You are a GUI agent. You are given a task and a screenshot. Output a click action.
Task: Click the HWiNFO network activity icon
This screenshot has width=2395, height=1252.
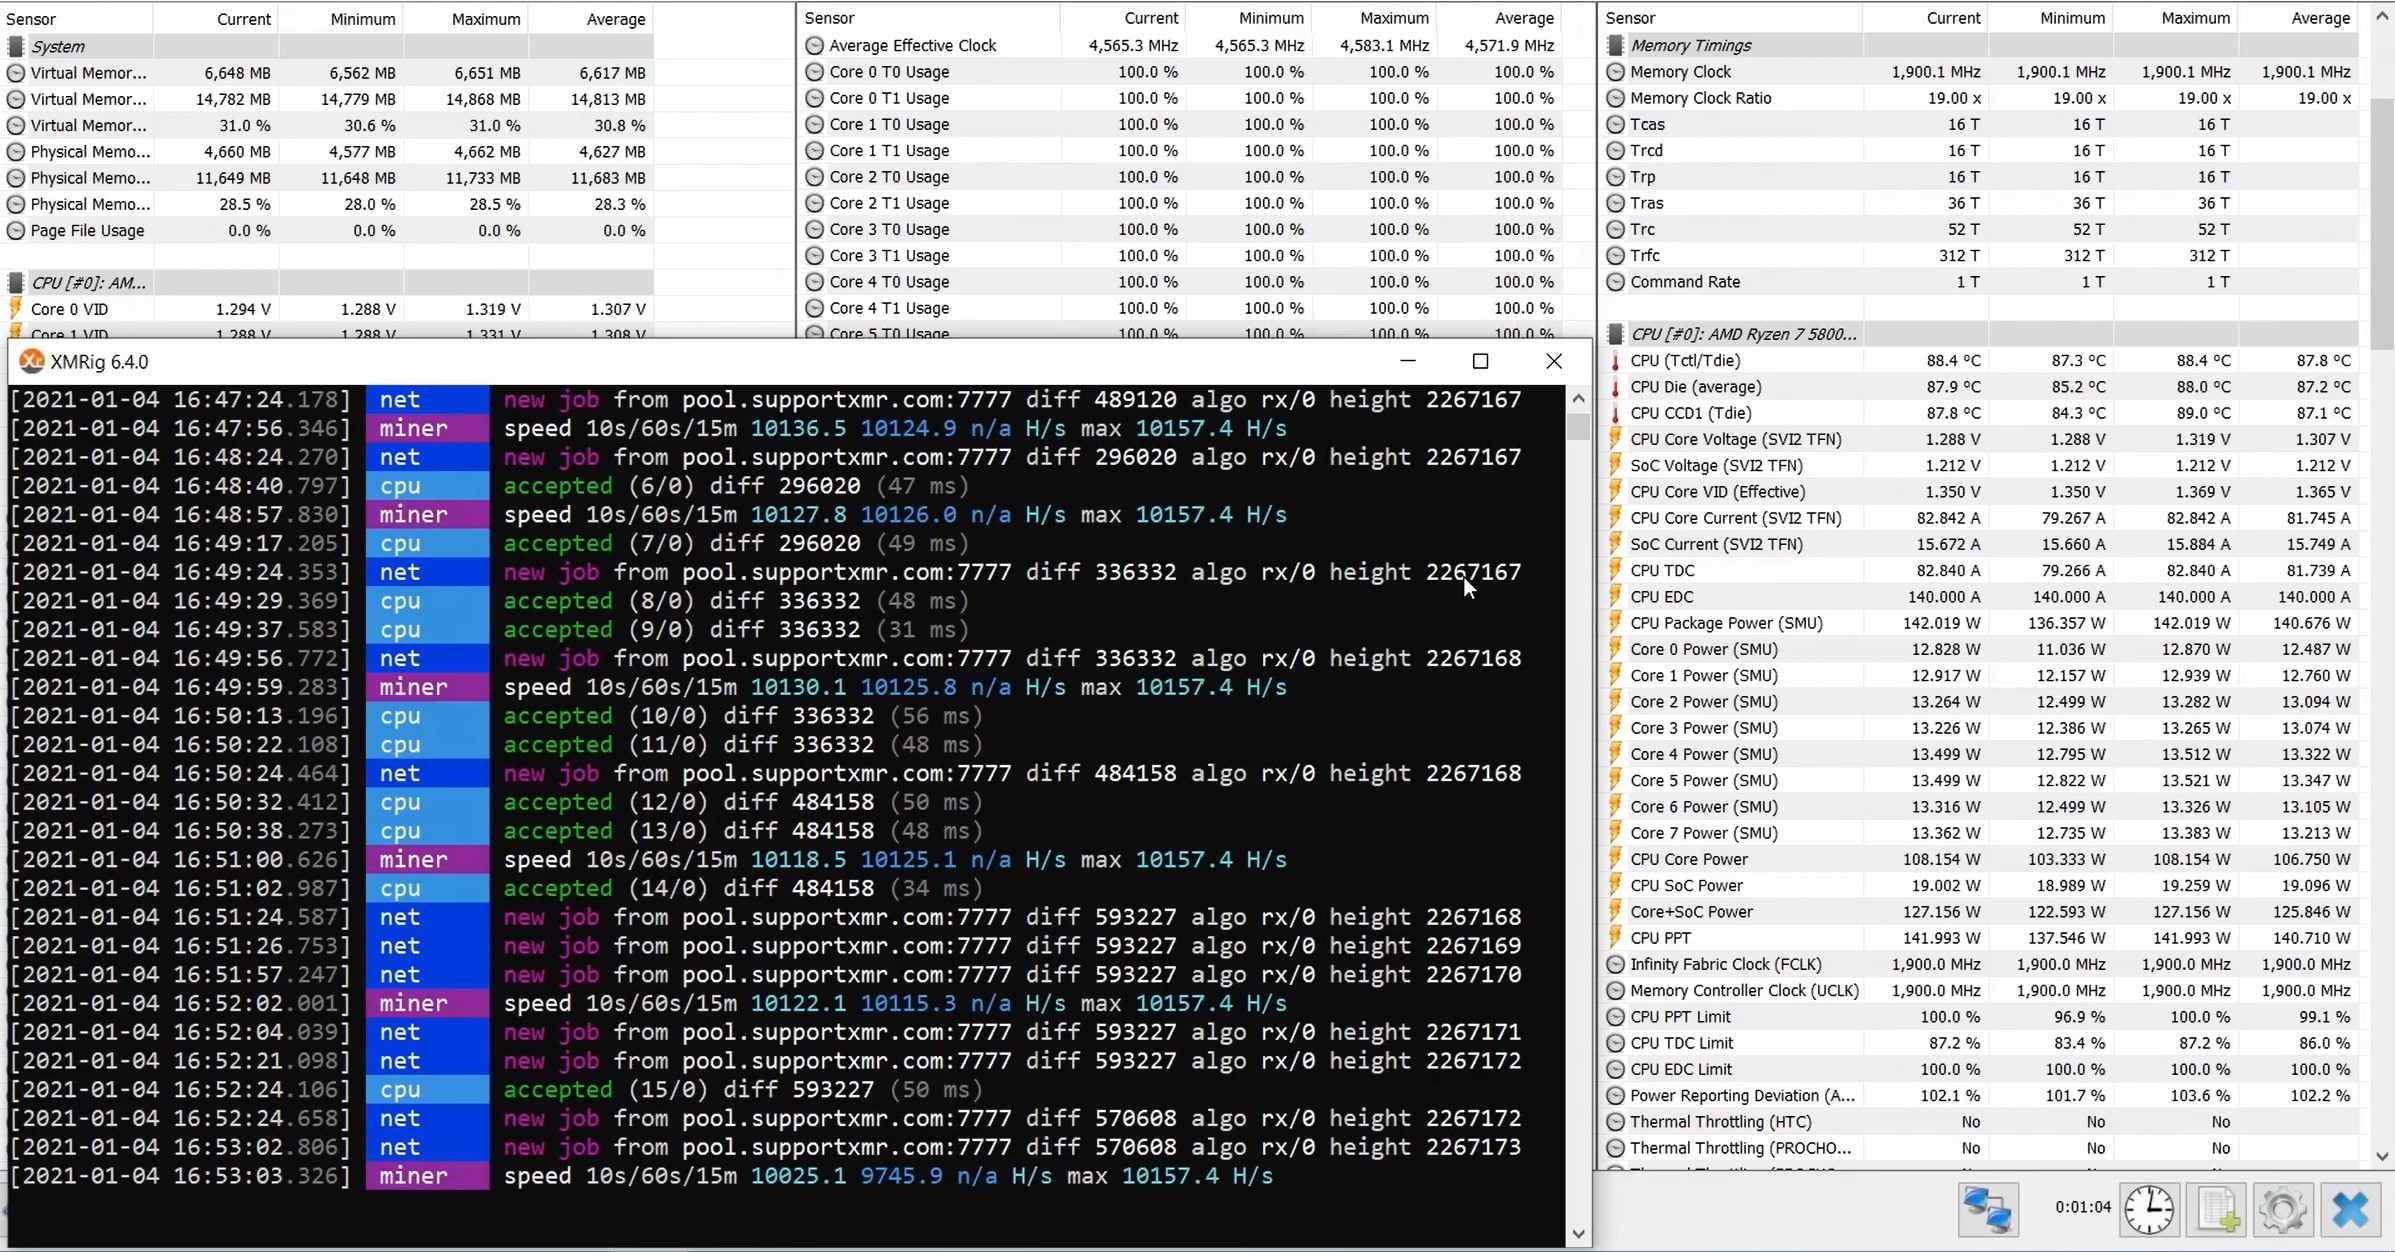click(1986, 1211)
